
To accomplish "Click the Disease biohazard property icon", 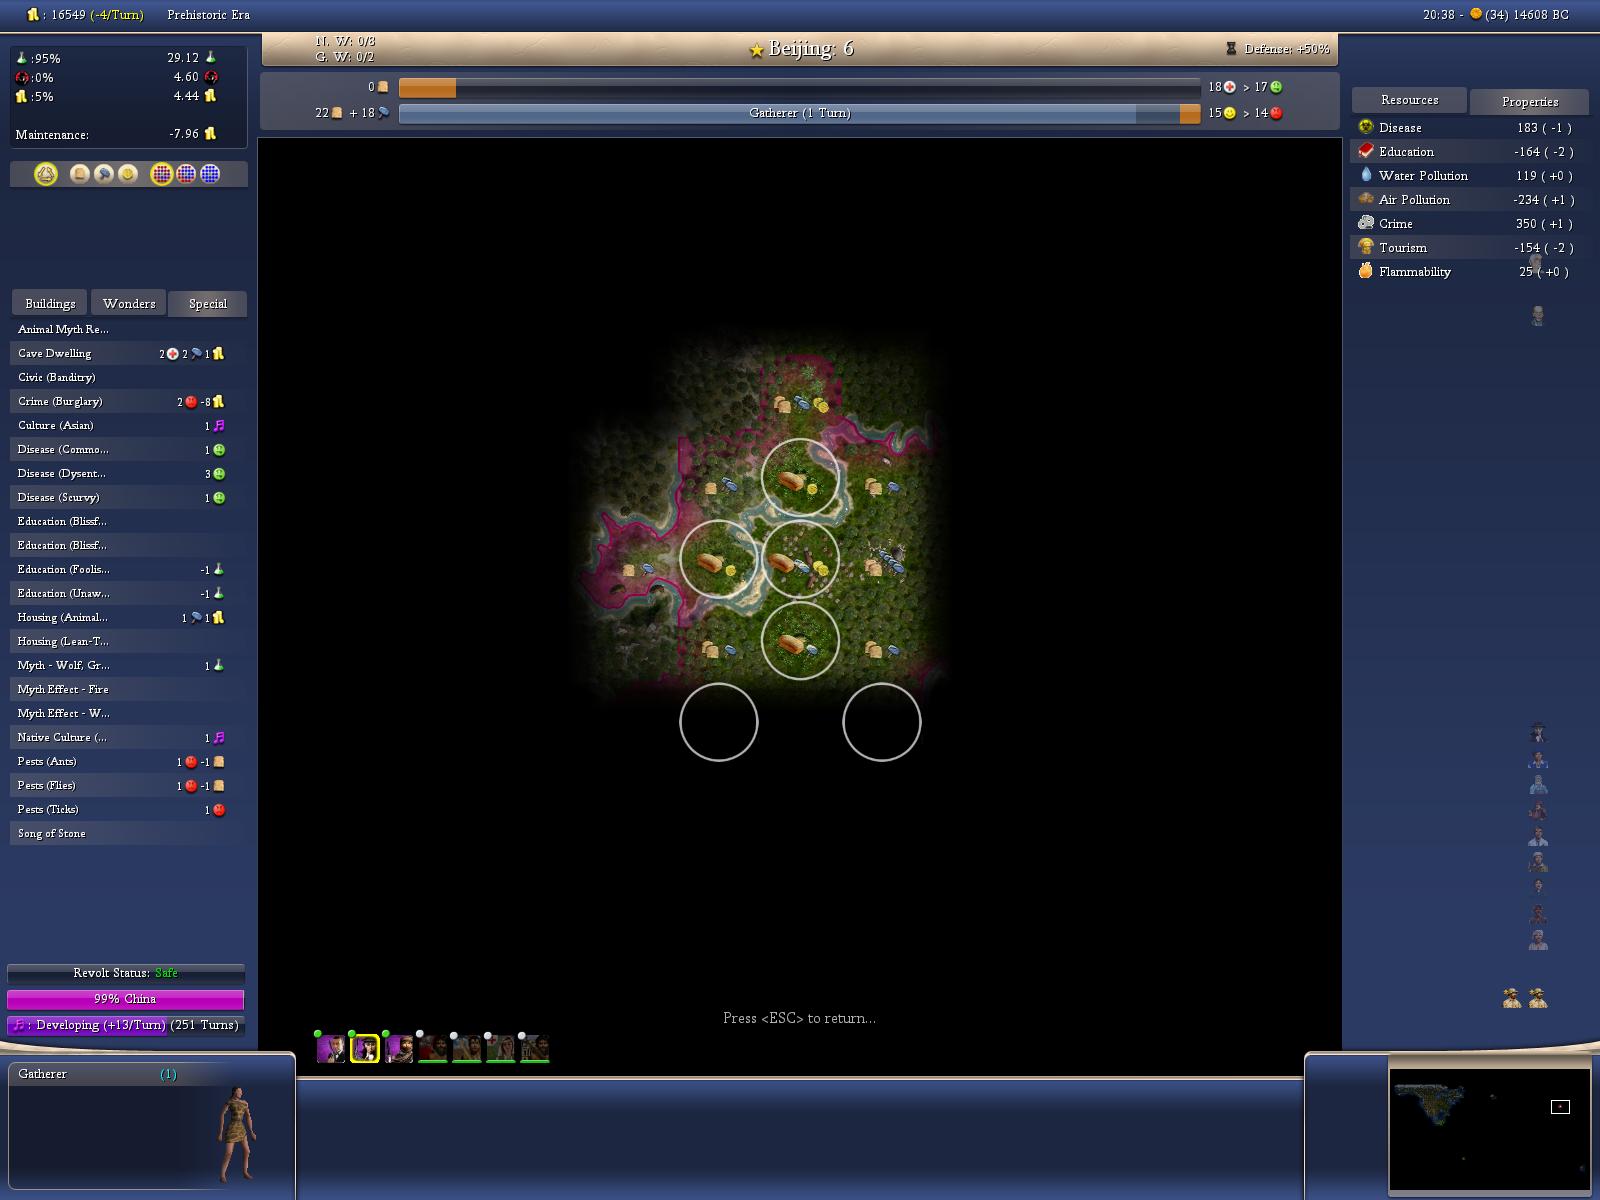I will pos(1366,127).
